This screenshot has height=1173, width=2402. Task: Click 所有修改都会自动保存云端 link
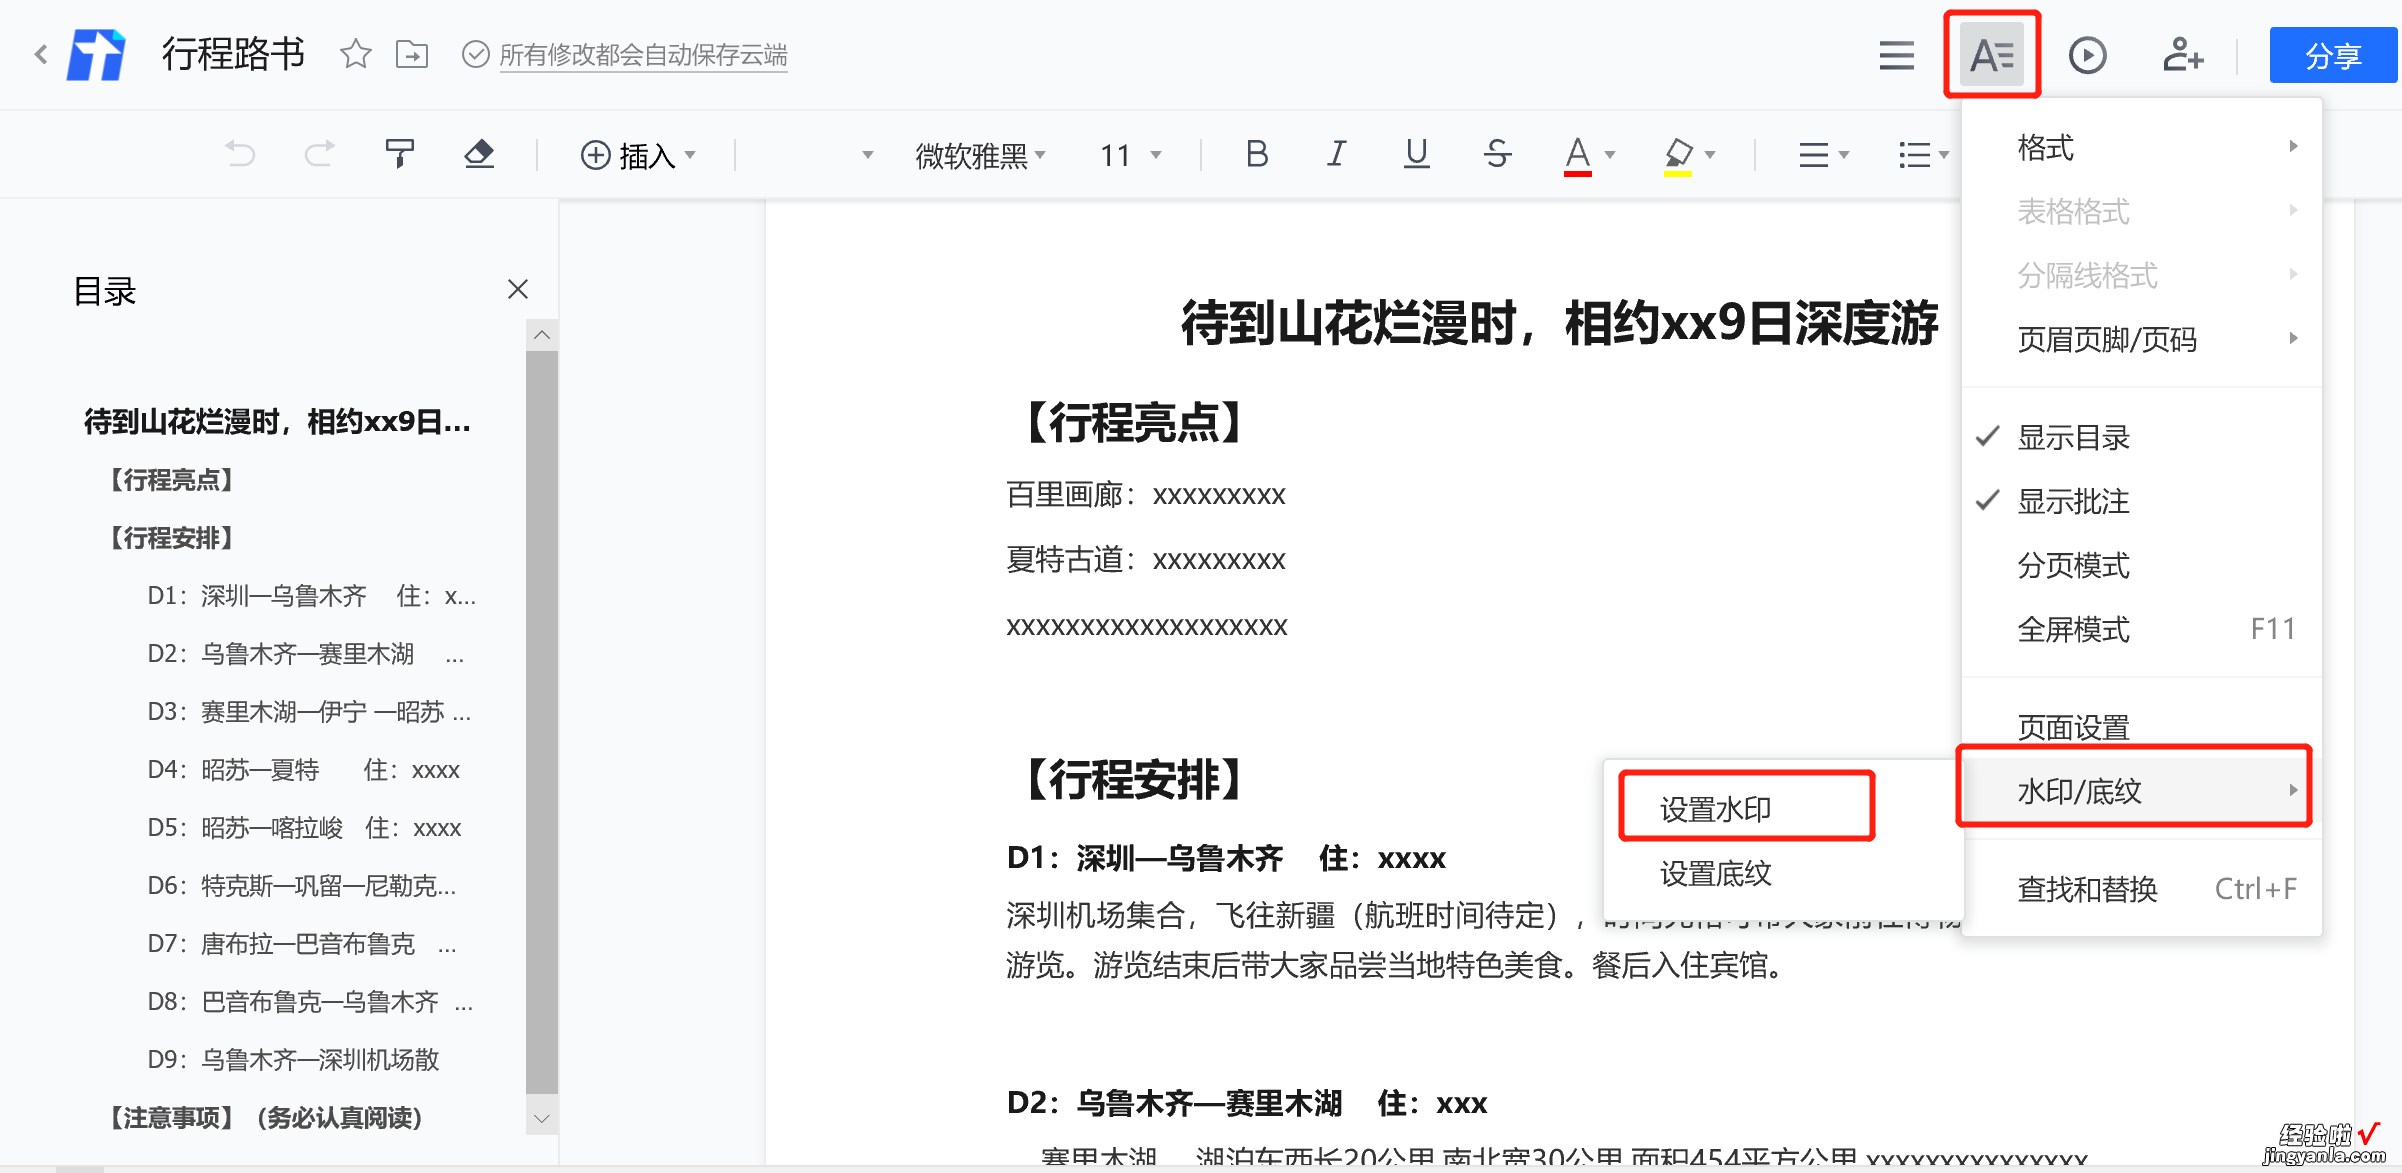coord(643,55)
